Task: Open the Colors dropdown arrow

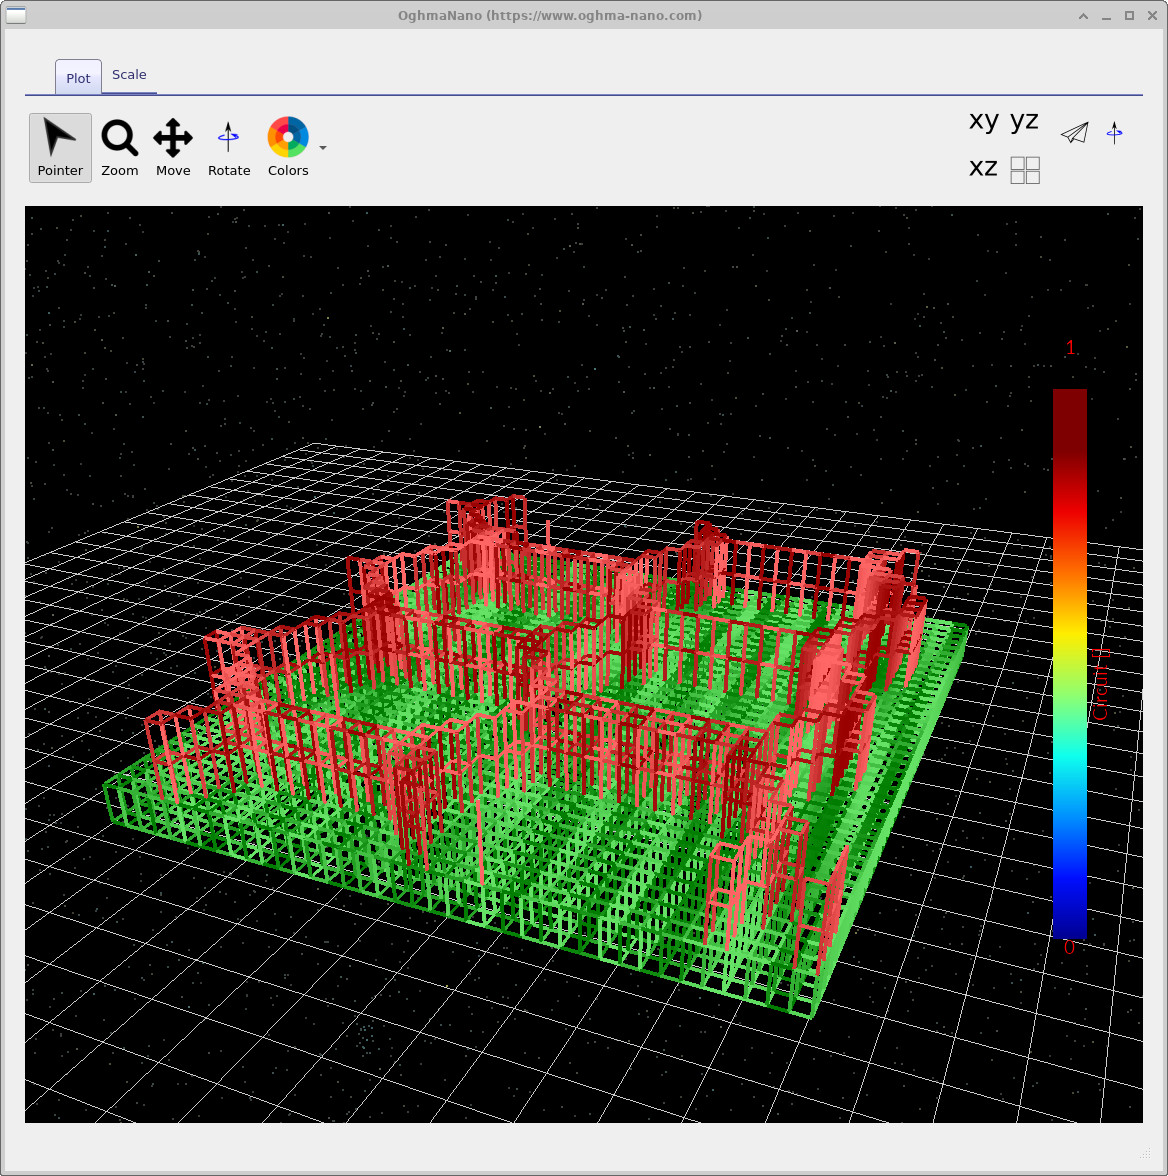Action: [322, 147]
